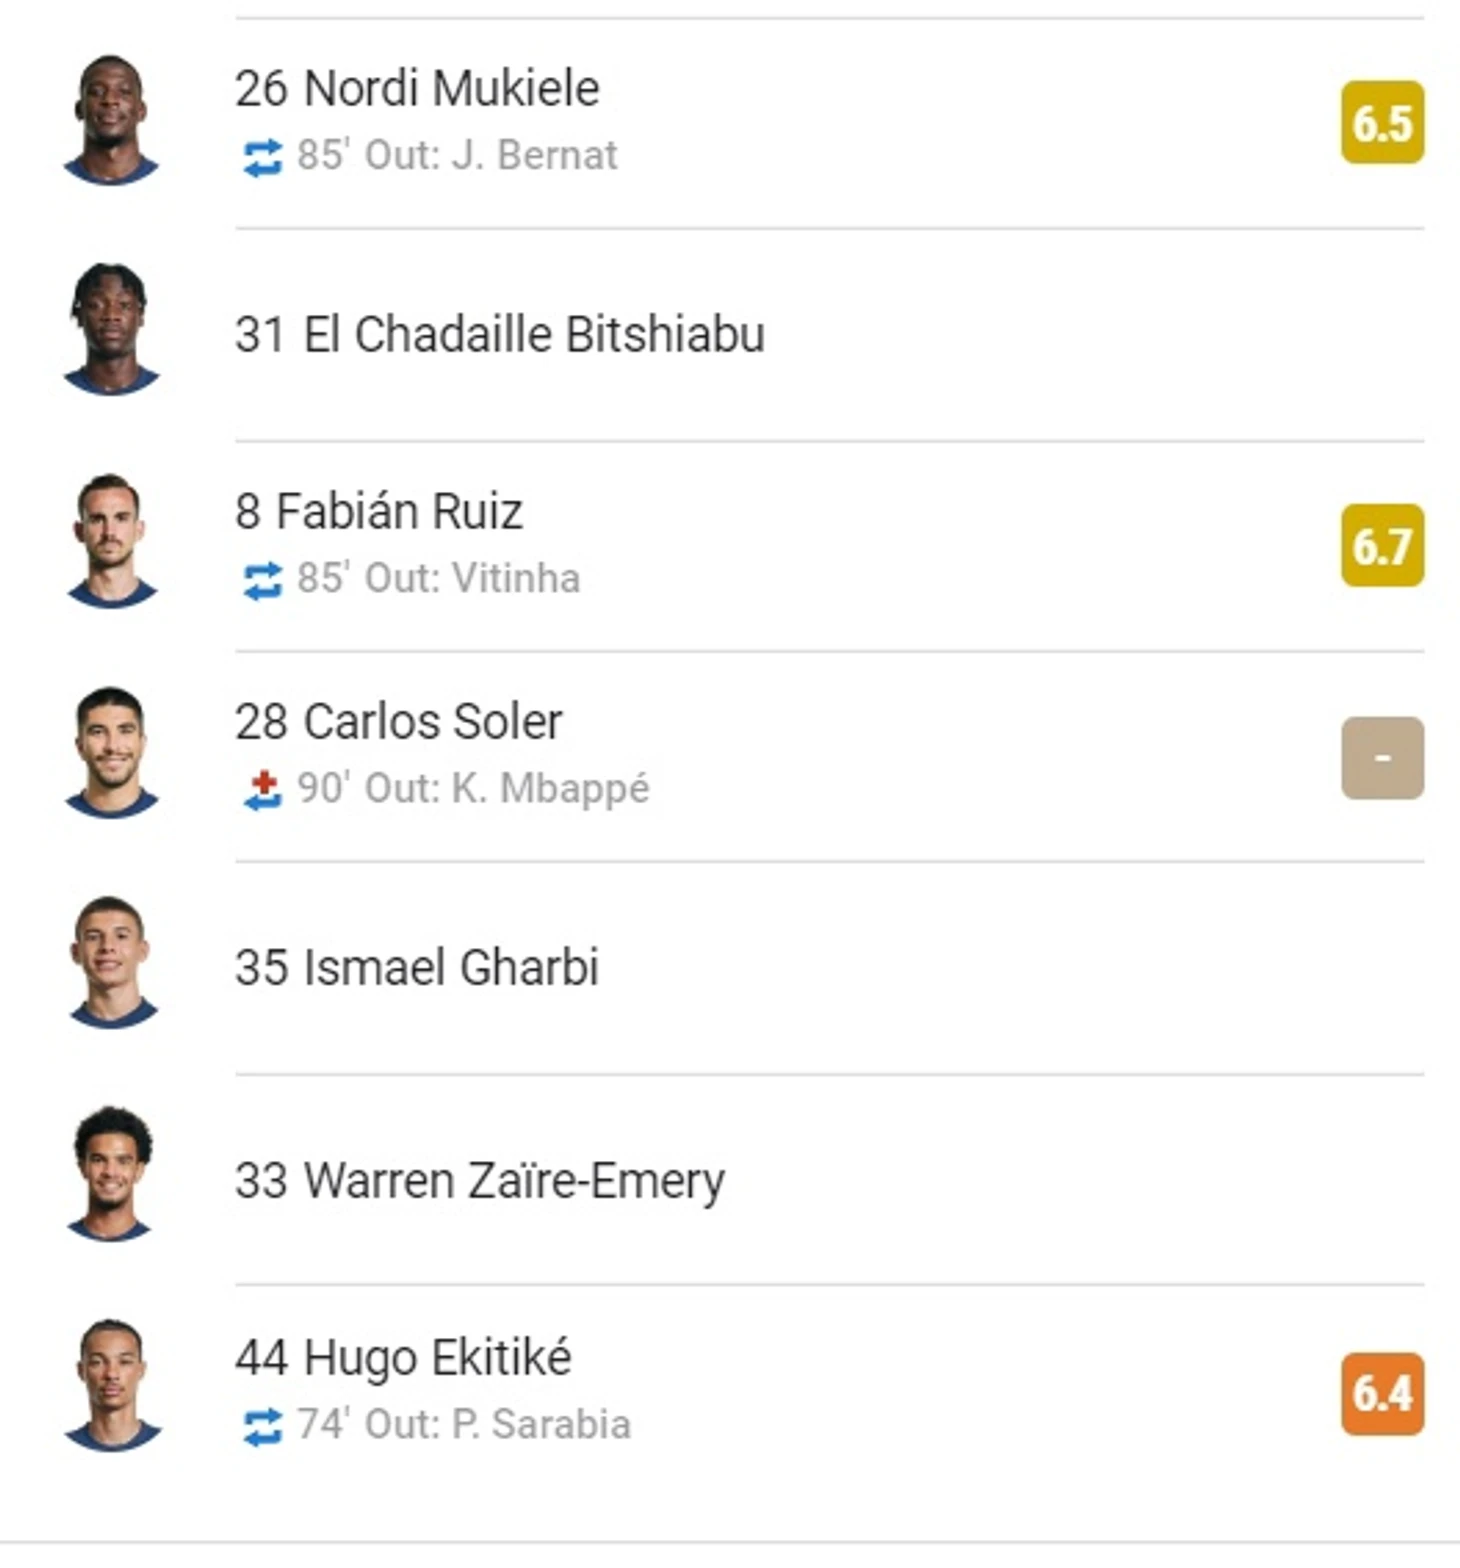Screen dimensions: 1460x1568
Task: Open Hugo Ekitiké's orange 6.4 rating badge
Action: point(1382,1394)
